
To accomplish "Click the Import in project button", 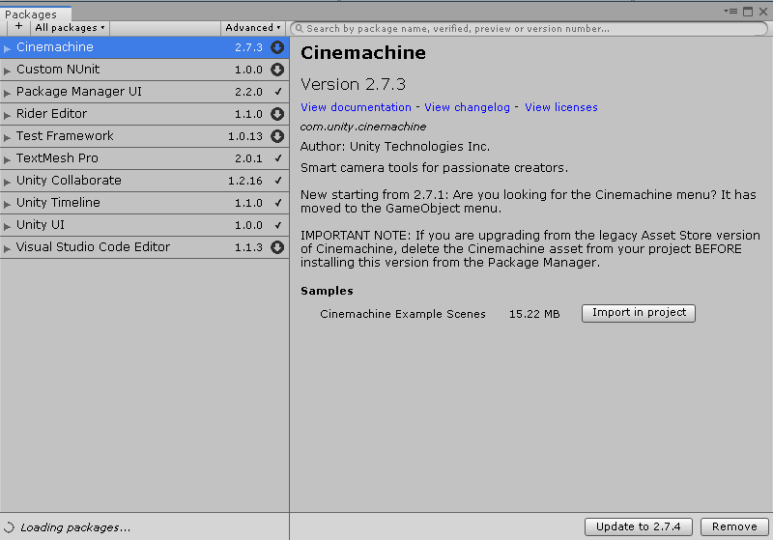I will pos(638,313).
